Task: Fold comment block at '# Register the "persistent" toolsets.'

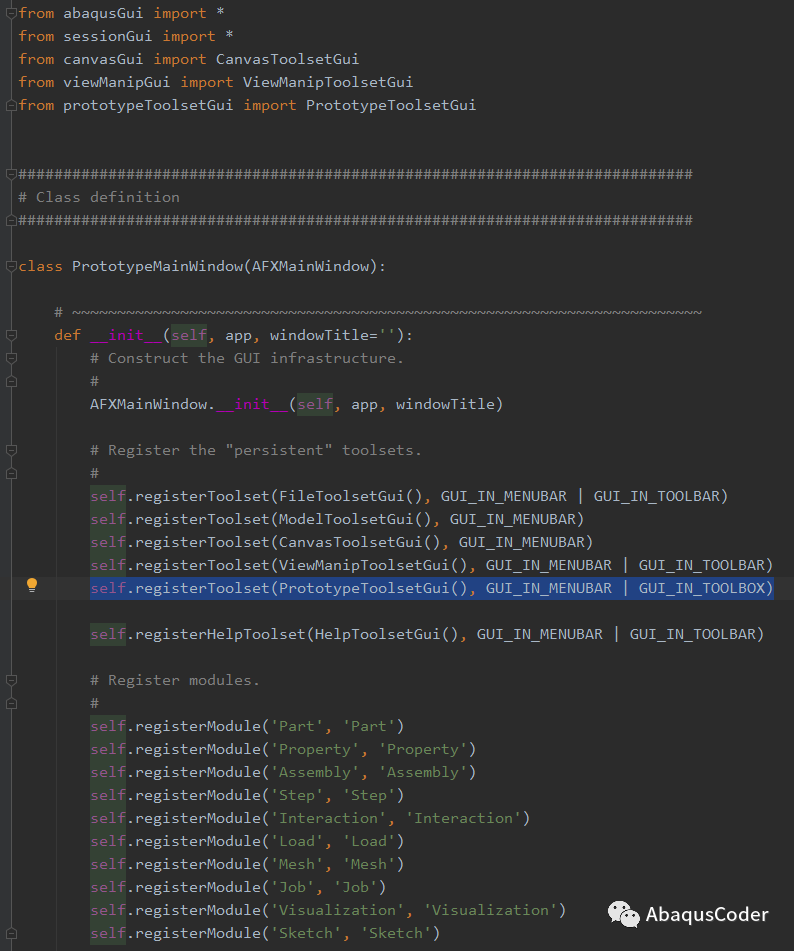Action: [x=11, y=451]
